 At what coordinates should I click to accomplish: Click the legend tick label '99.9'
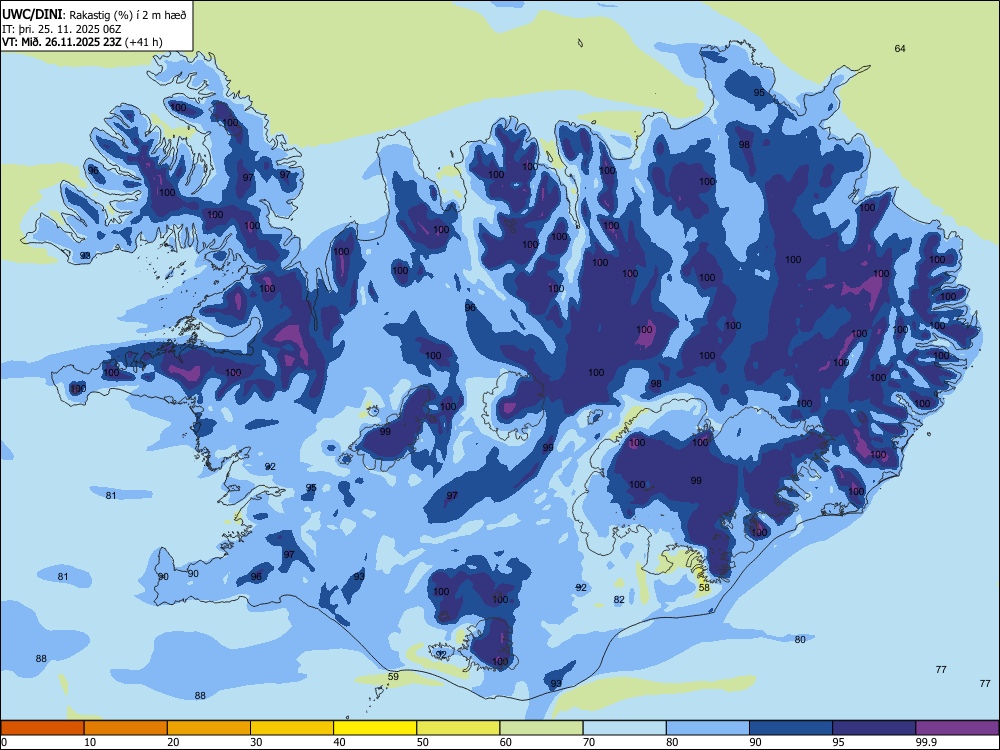click(926, 742)
